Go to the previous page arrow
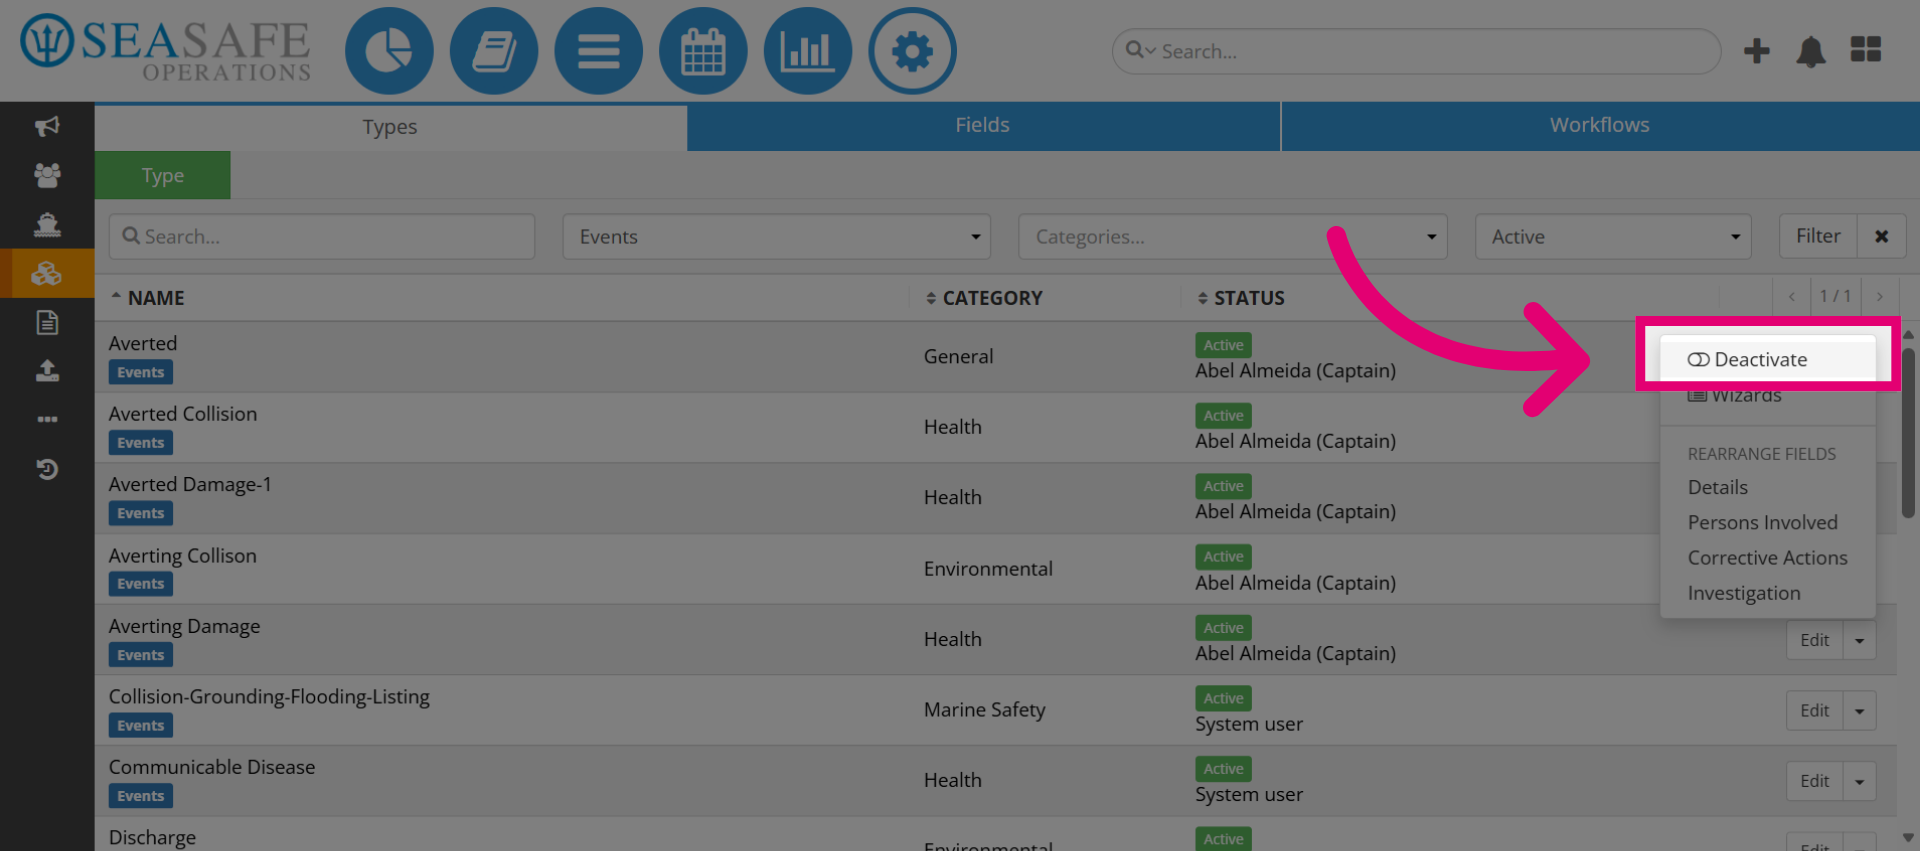The image size is (1920, 851). point(1791,297)
